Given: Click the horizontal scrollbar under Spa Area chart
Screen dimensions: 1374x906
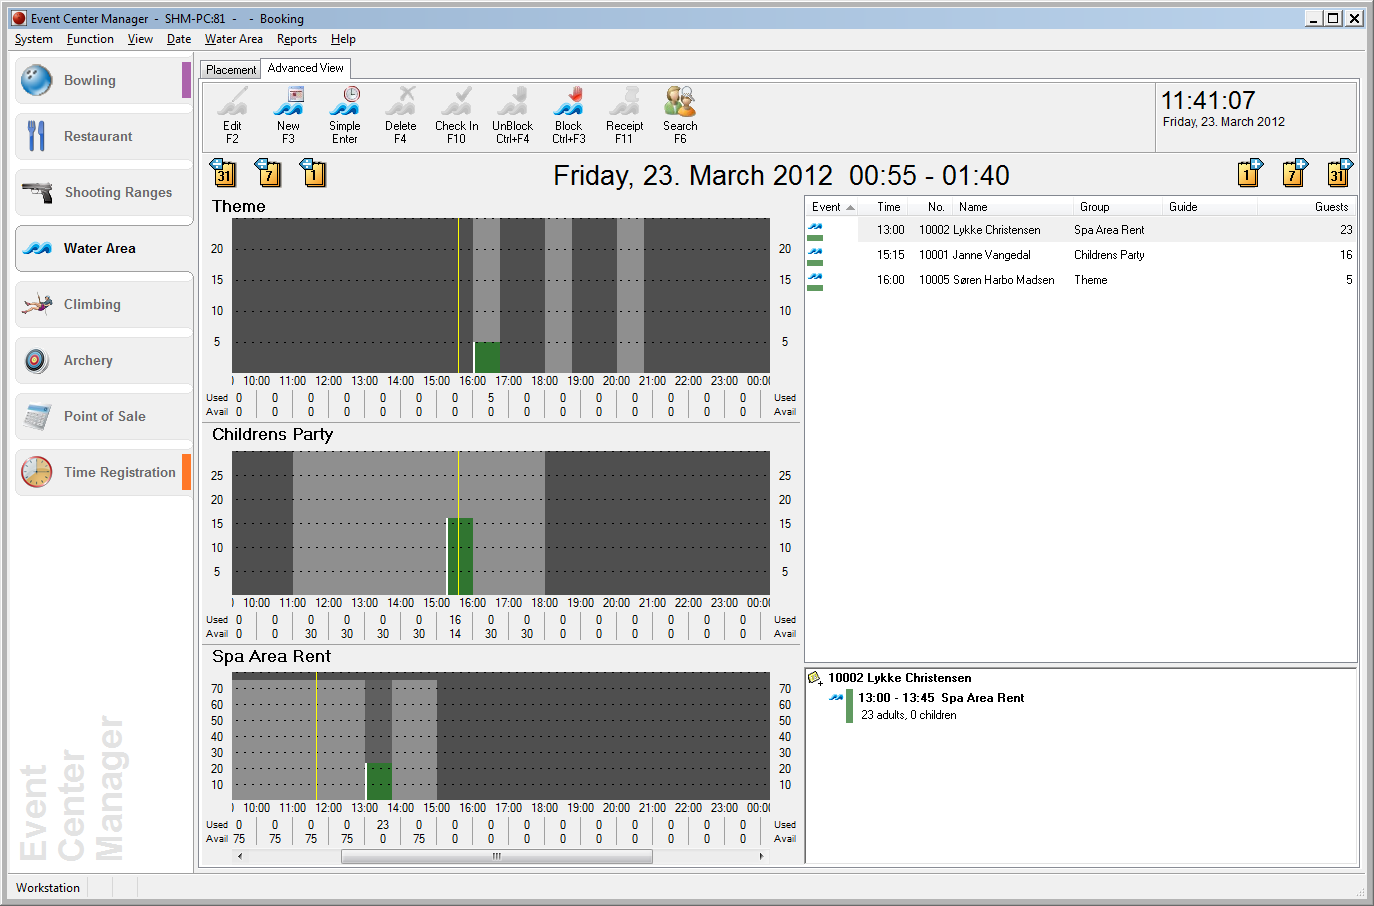Looking at the screenshot, I should [x=496, y=856].
